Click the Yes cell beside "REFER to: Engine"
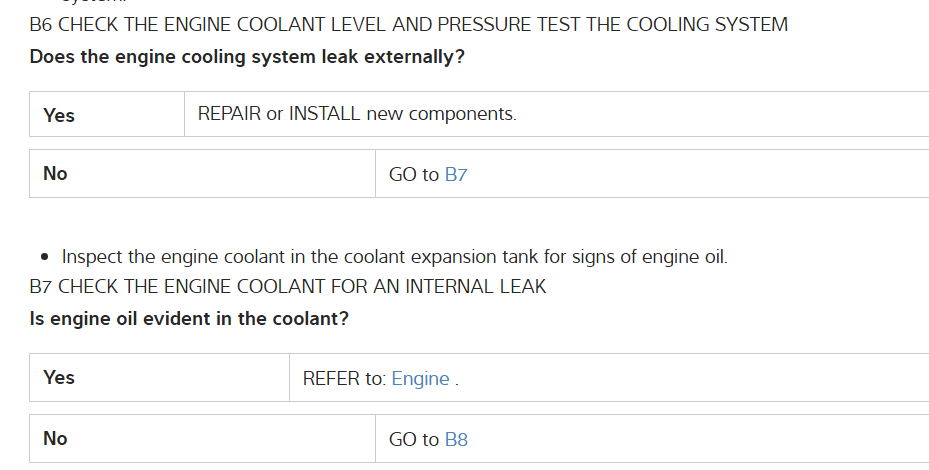This screenshot has width=929, height=470. (59, 378)
